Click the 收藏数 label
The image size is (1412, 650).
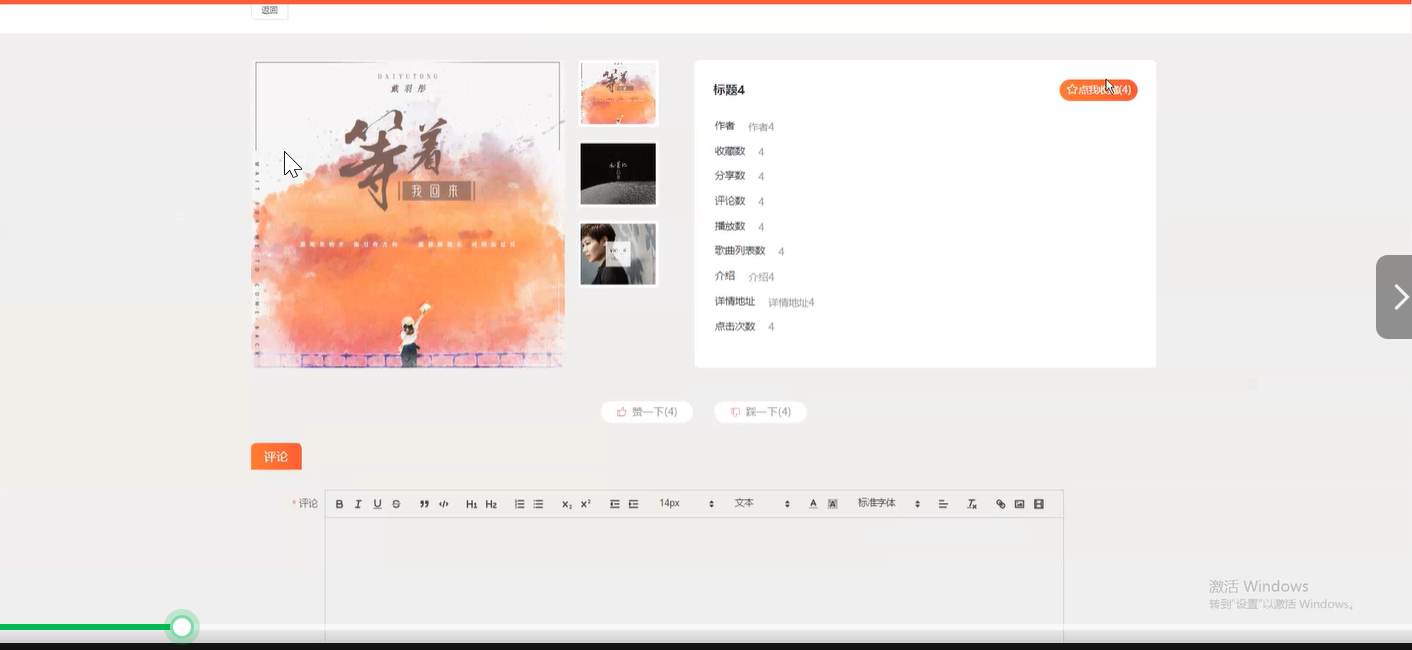730,151
